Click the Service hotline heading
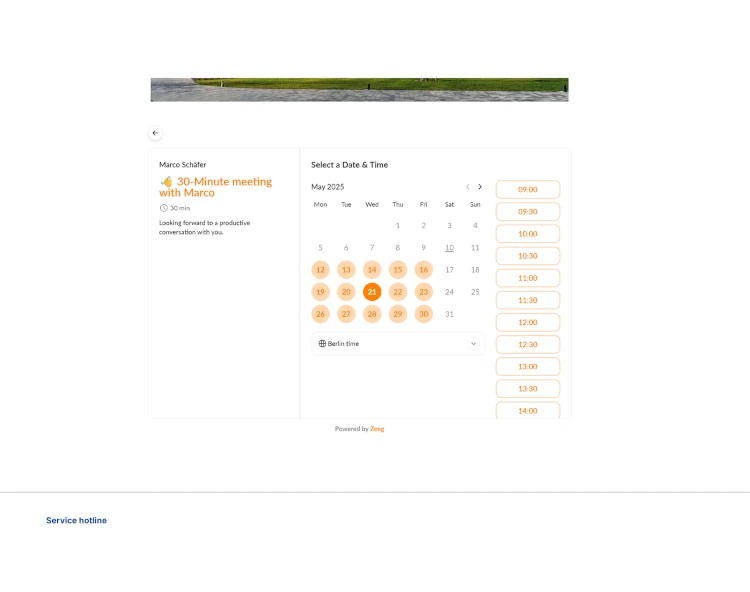This screenshot has height=592, width=750. click(77, 520)
